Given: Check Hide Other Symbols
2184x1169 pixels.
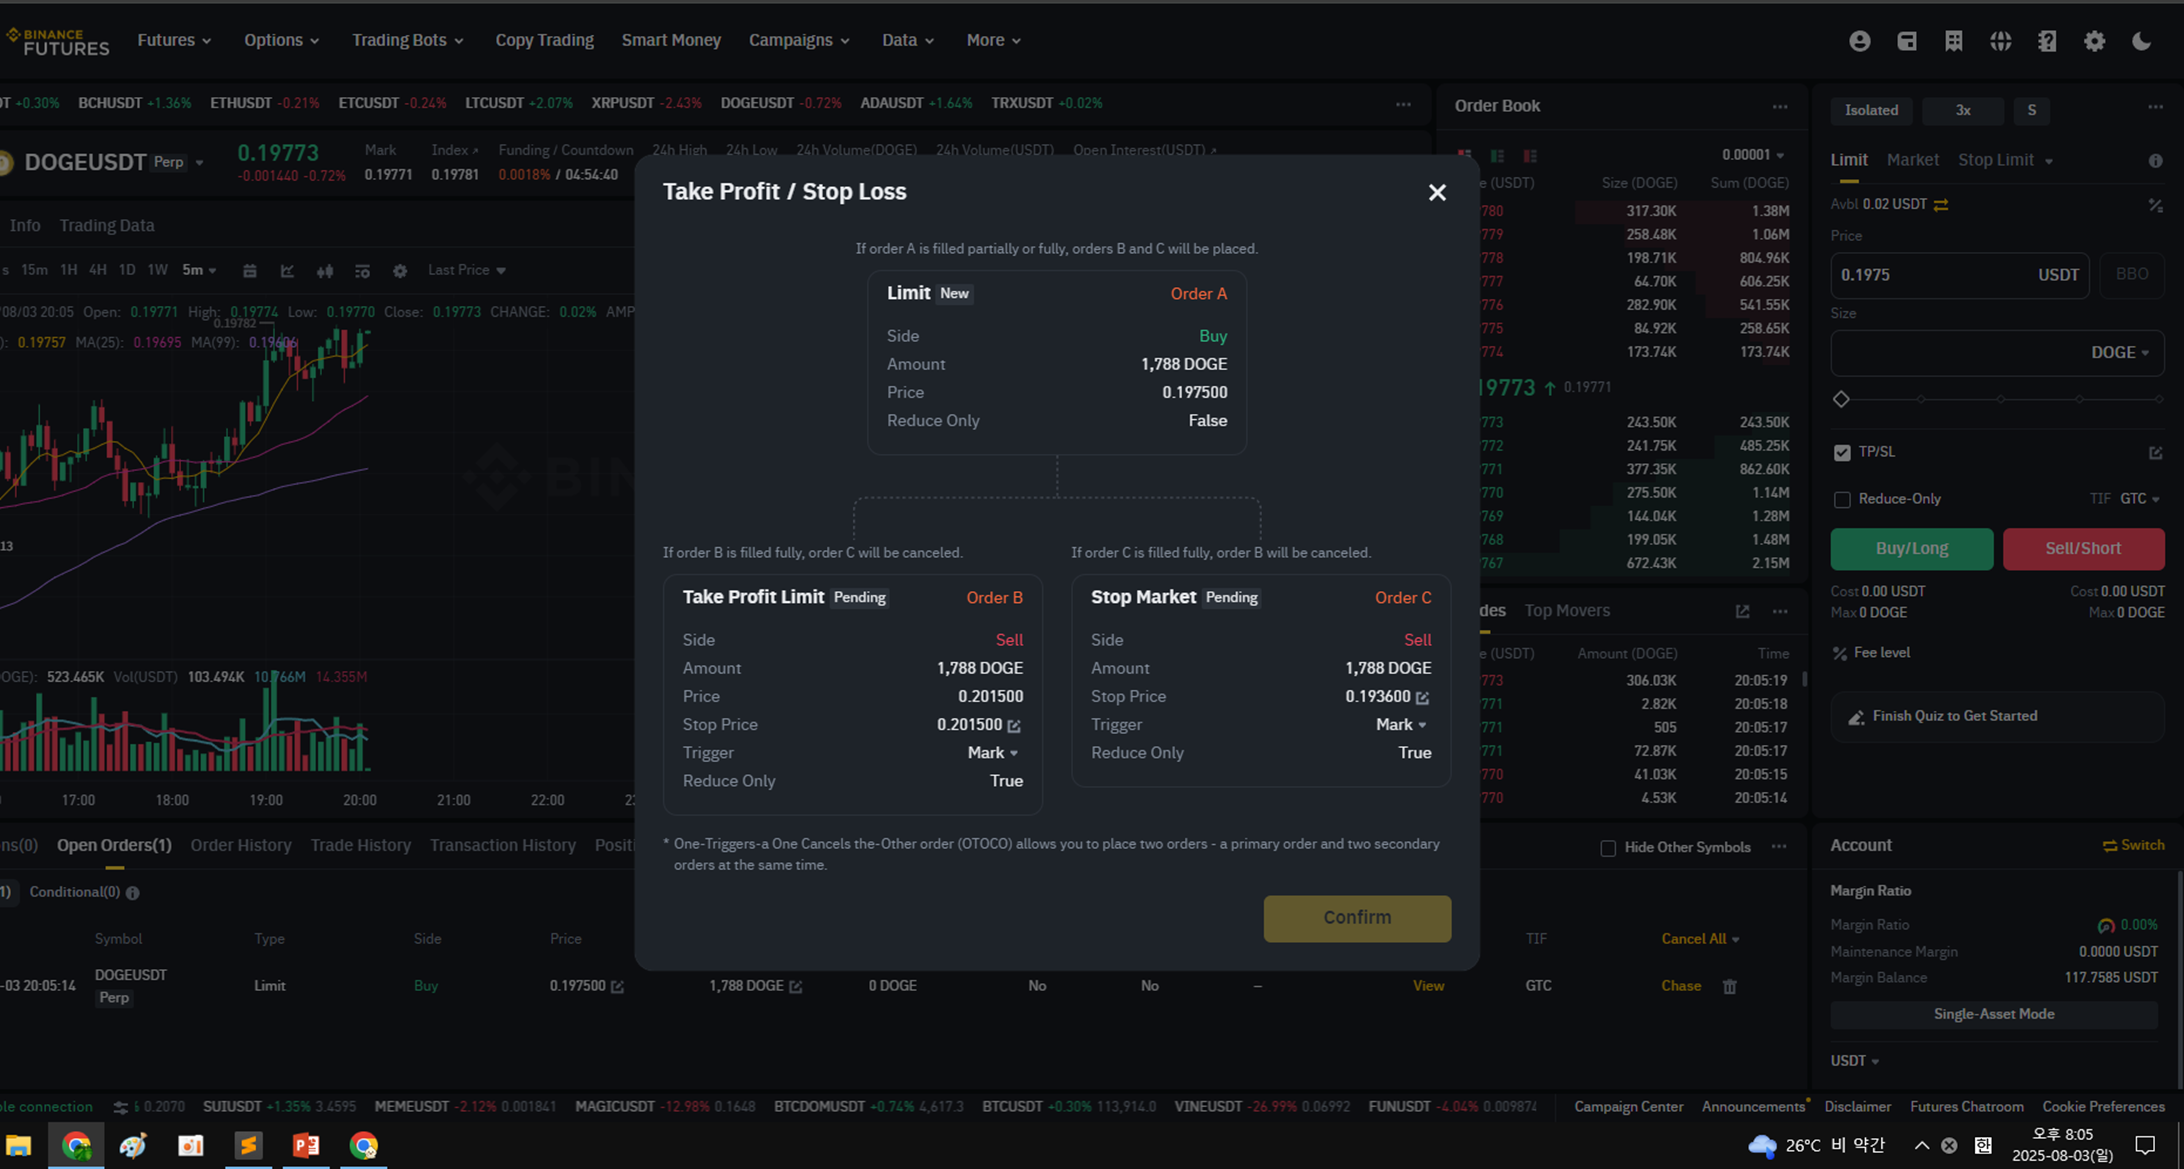Looking at the screenshot, I should point(1608,848).
